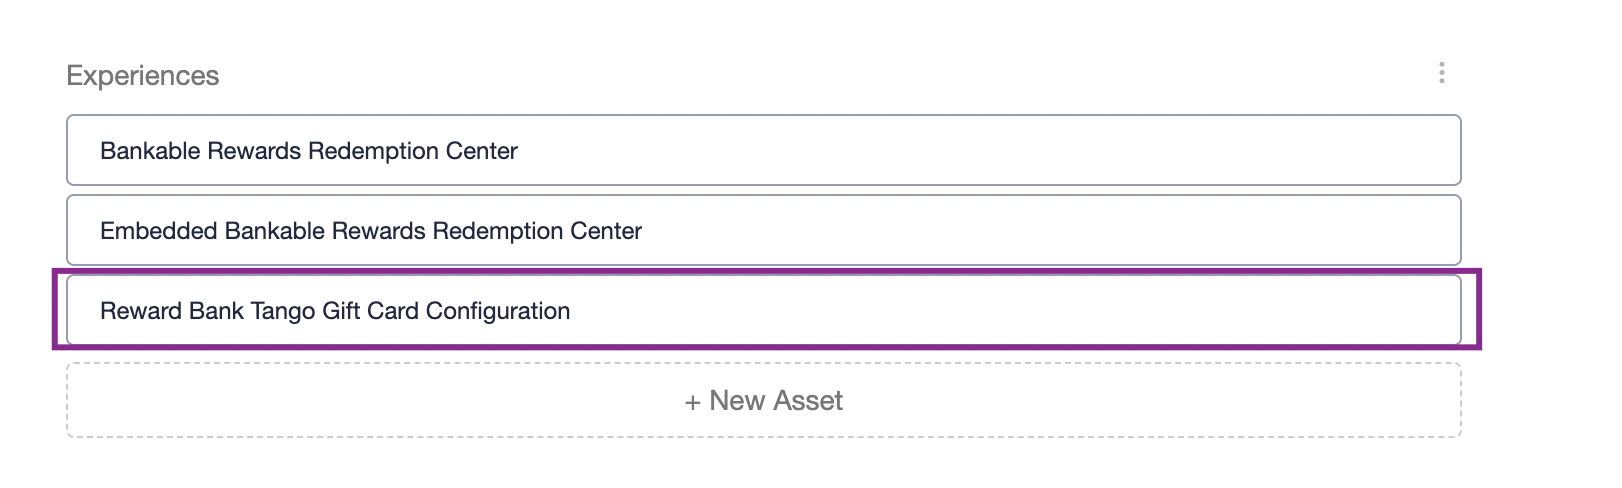This screenshot has width=1622, height=488.
Task: Open Reward Bank Tango Gift Card Configuration
Action: pyautogui.click(x=764, y=310)
